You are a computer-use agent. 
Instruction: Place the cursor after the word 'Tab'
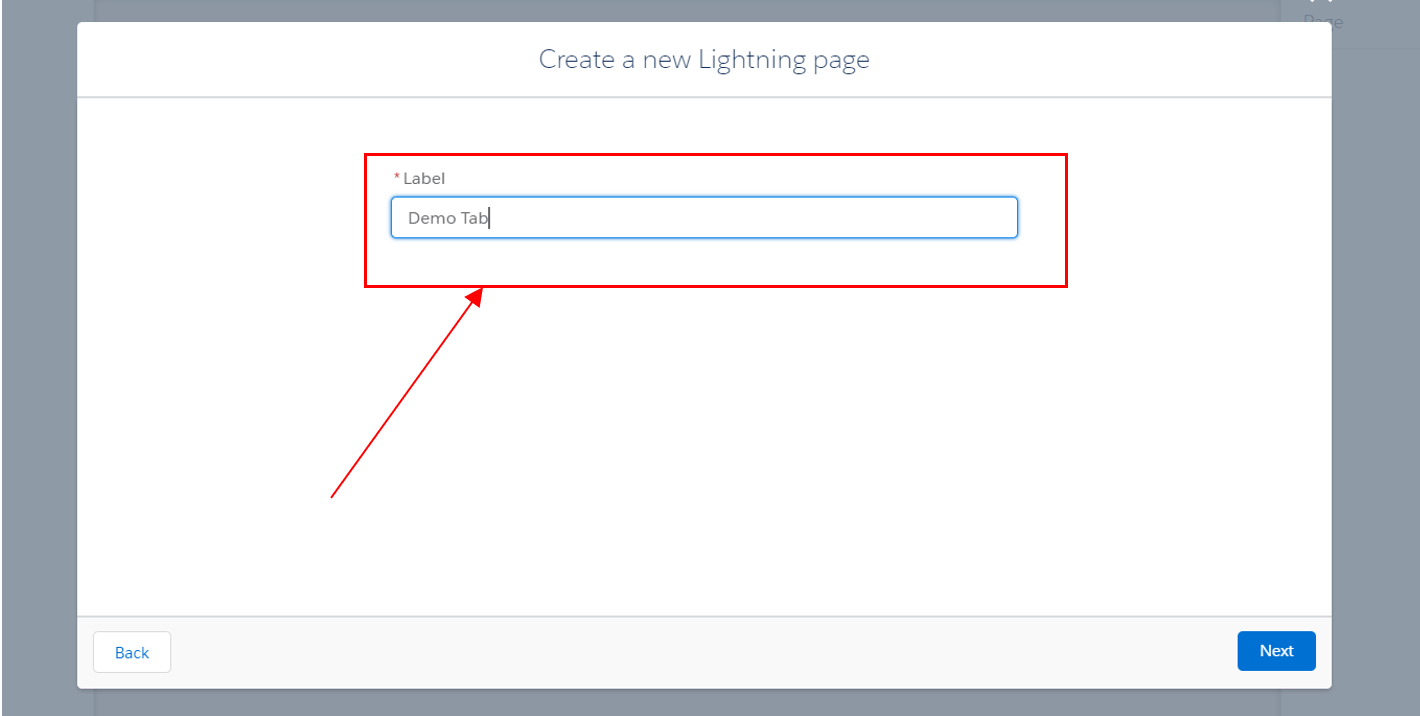[489, 218]
